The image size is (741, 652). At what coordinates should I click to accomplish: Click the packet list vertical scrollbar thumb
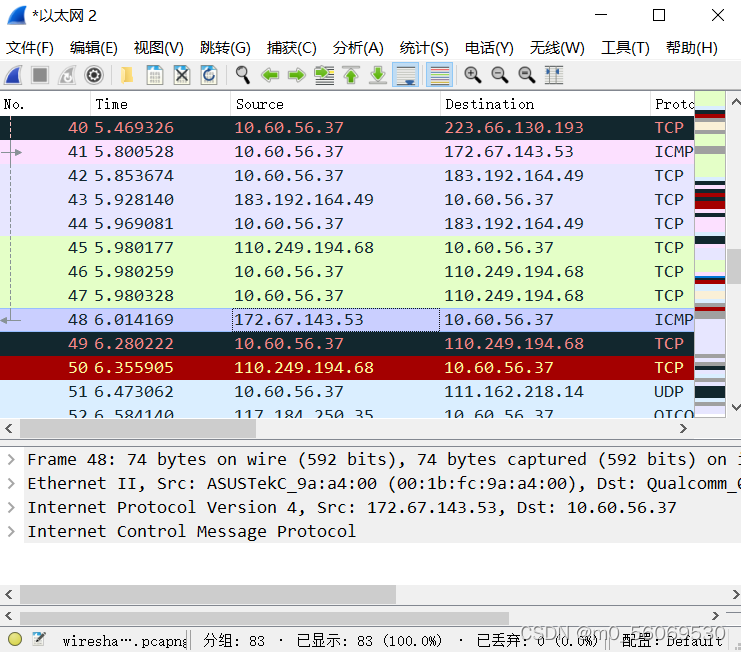[734, 266]
